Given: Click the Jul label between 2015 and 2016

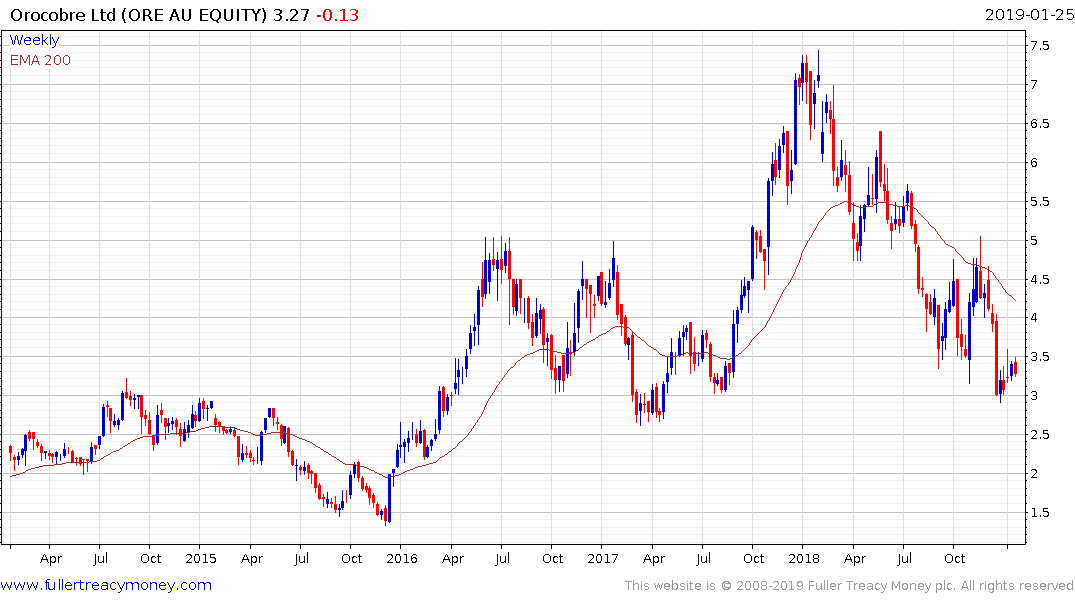Looking at the screenshot, I should pos(302,558).
